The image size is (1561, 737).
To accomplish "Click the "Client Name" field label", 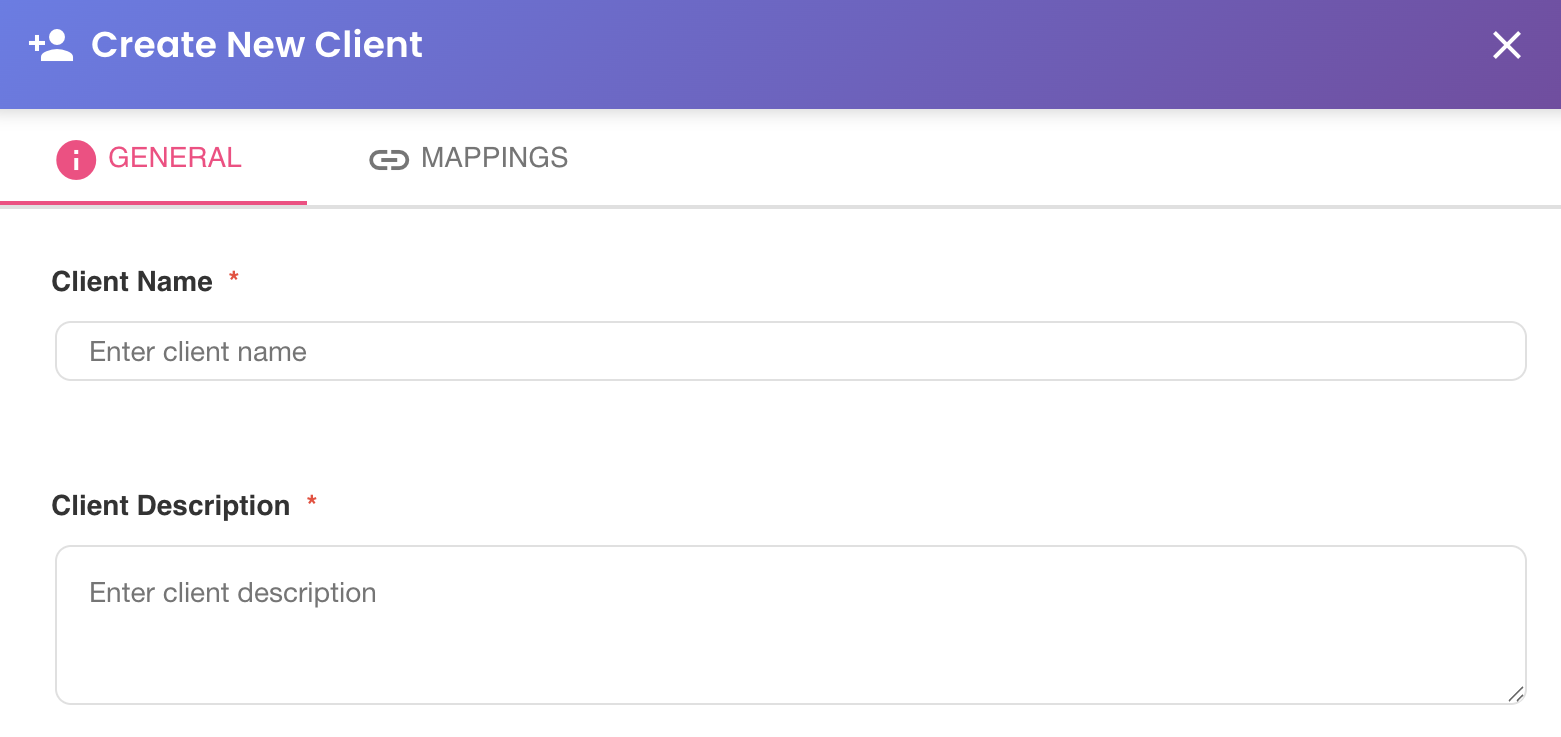I will tap(132, 282).
